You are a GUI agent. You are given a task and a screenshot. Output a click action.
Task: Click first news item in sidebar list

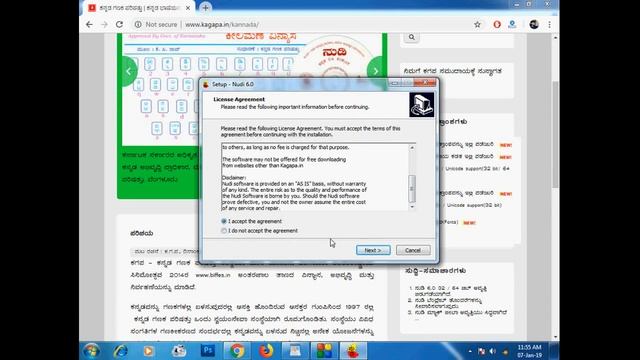pyautogui.click(x=451, y=291)
